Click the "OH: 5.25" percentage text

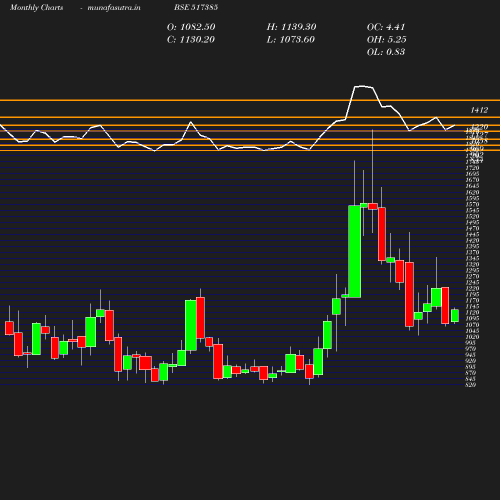[387, 40]
